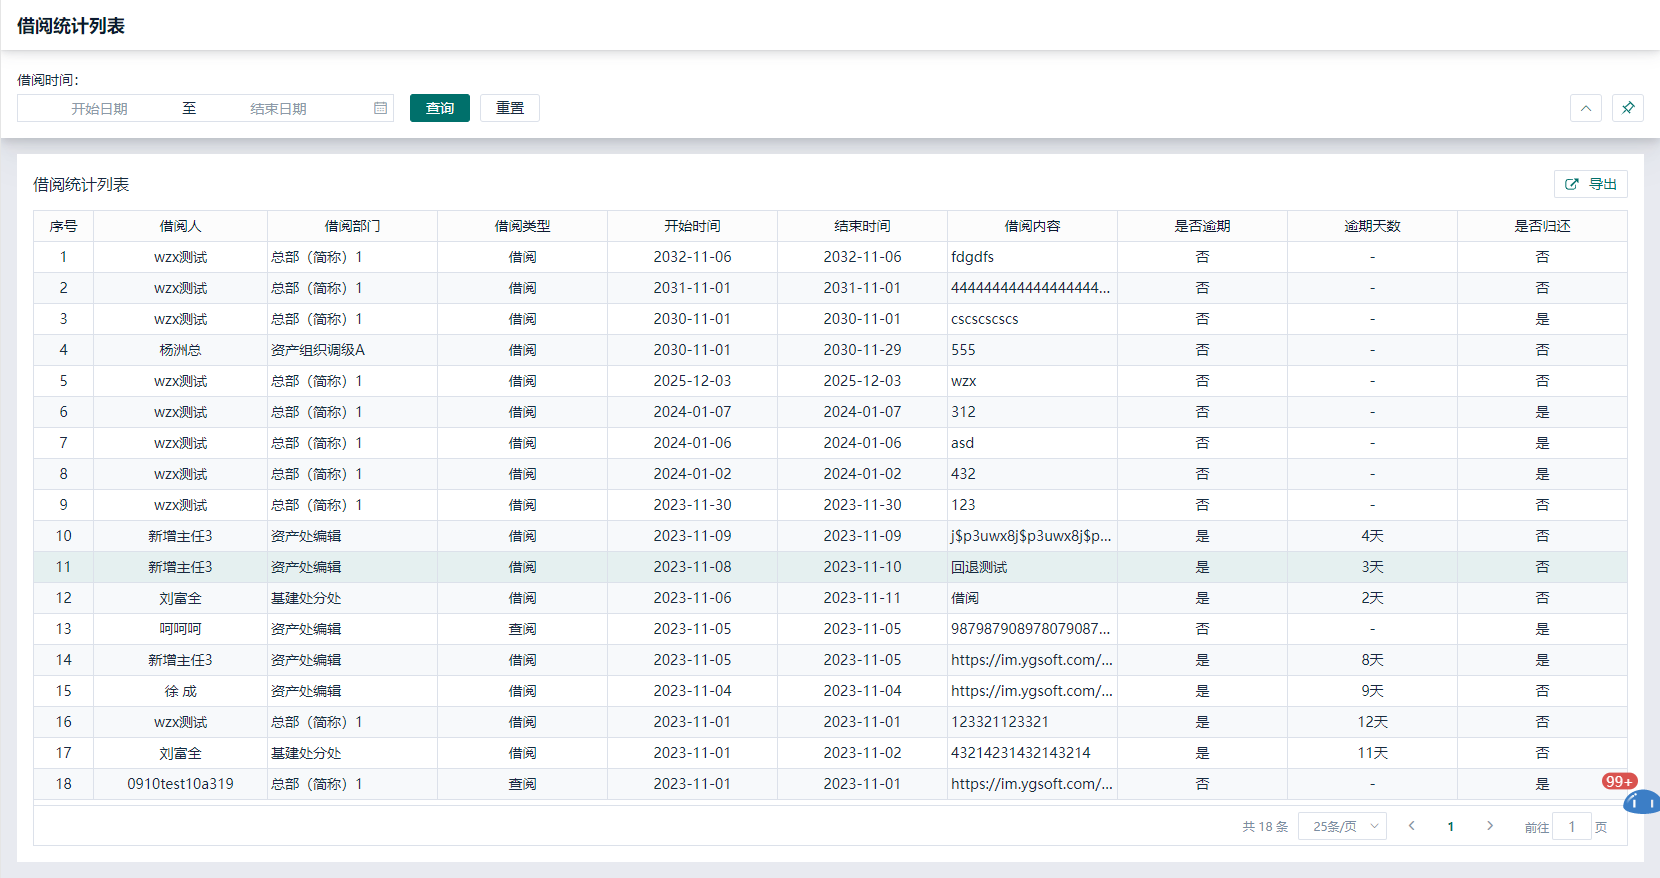Open the red 99+ notification badge
Viewport: 1660px width, 878px height.
point(1619,781)
